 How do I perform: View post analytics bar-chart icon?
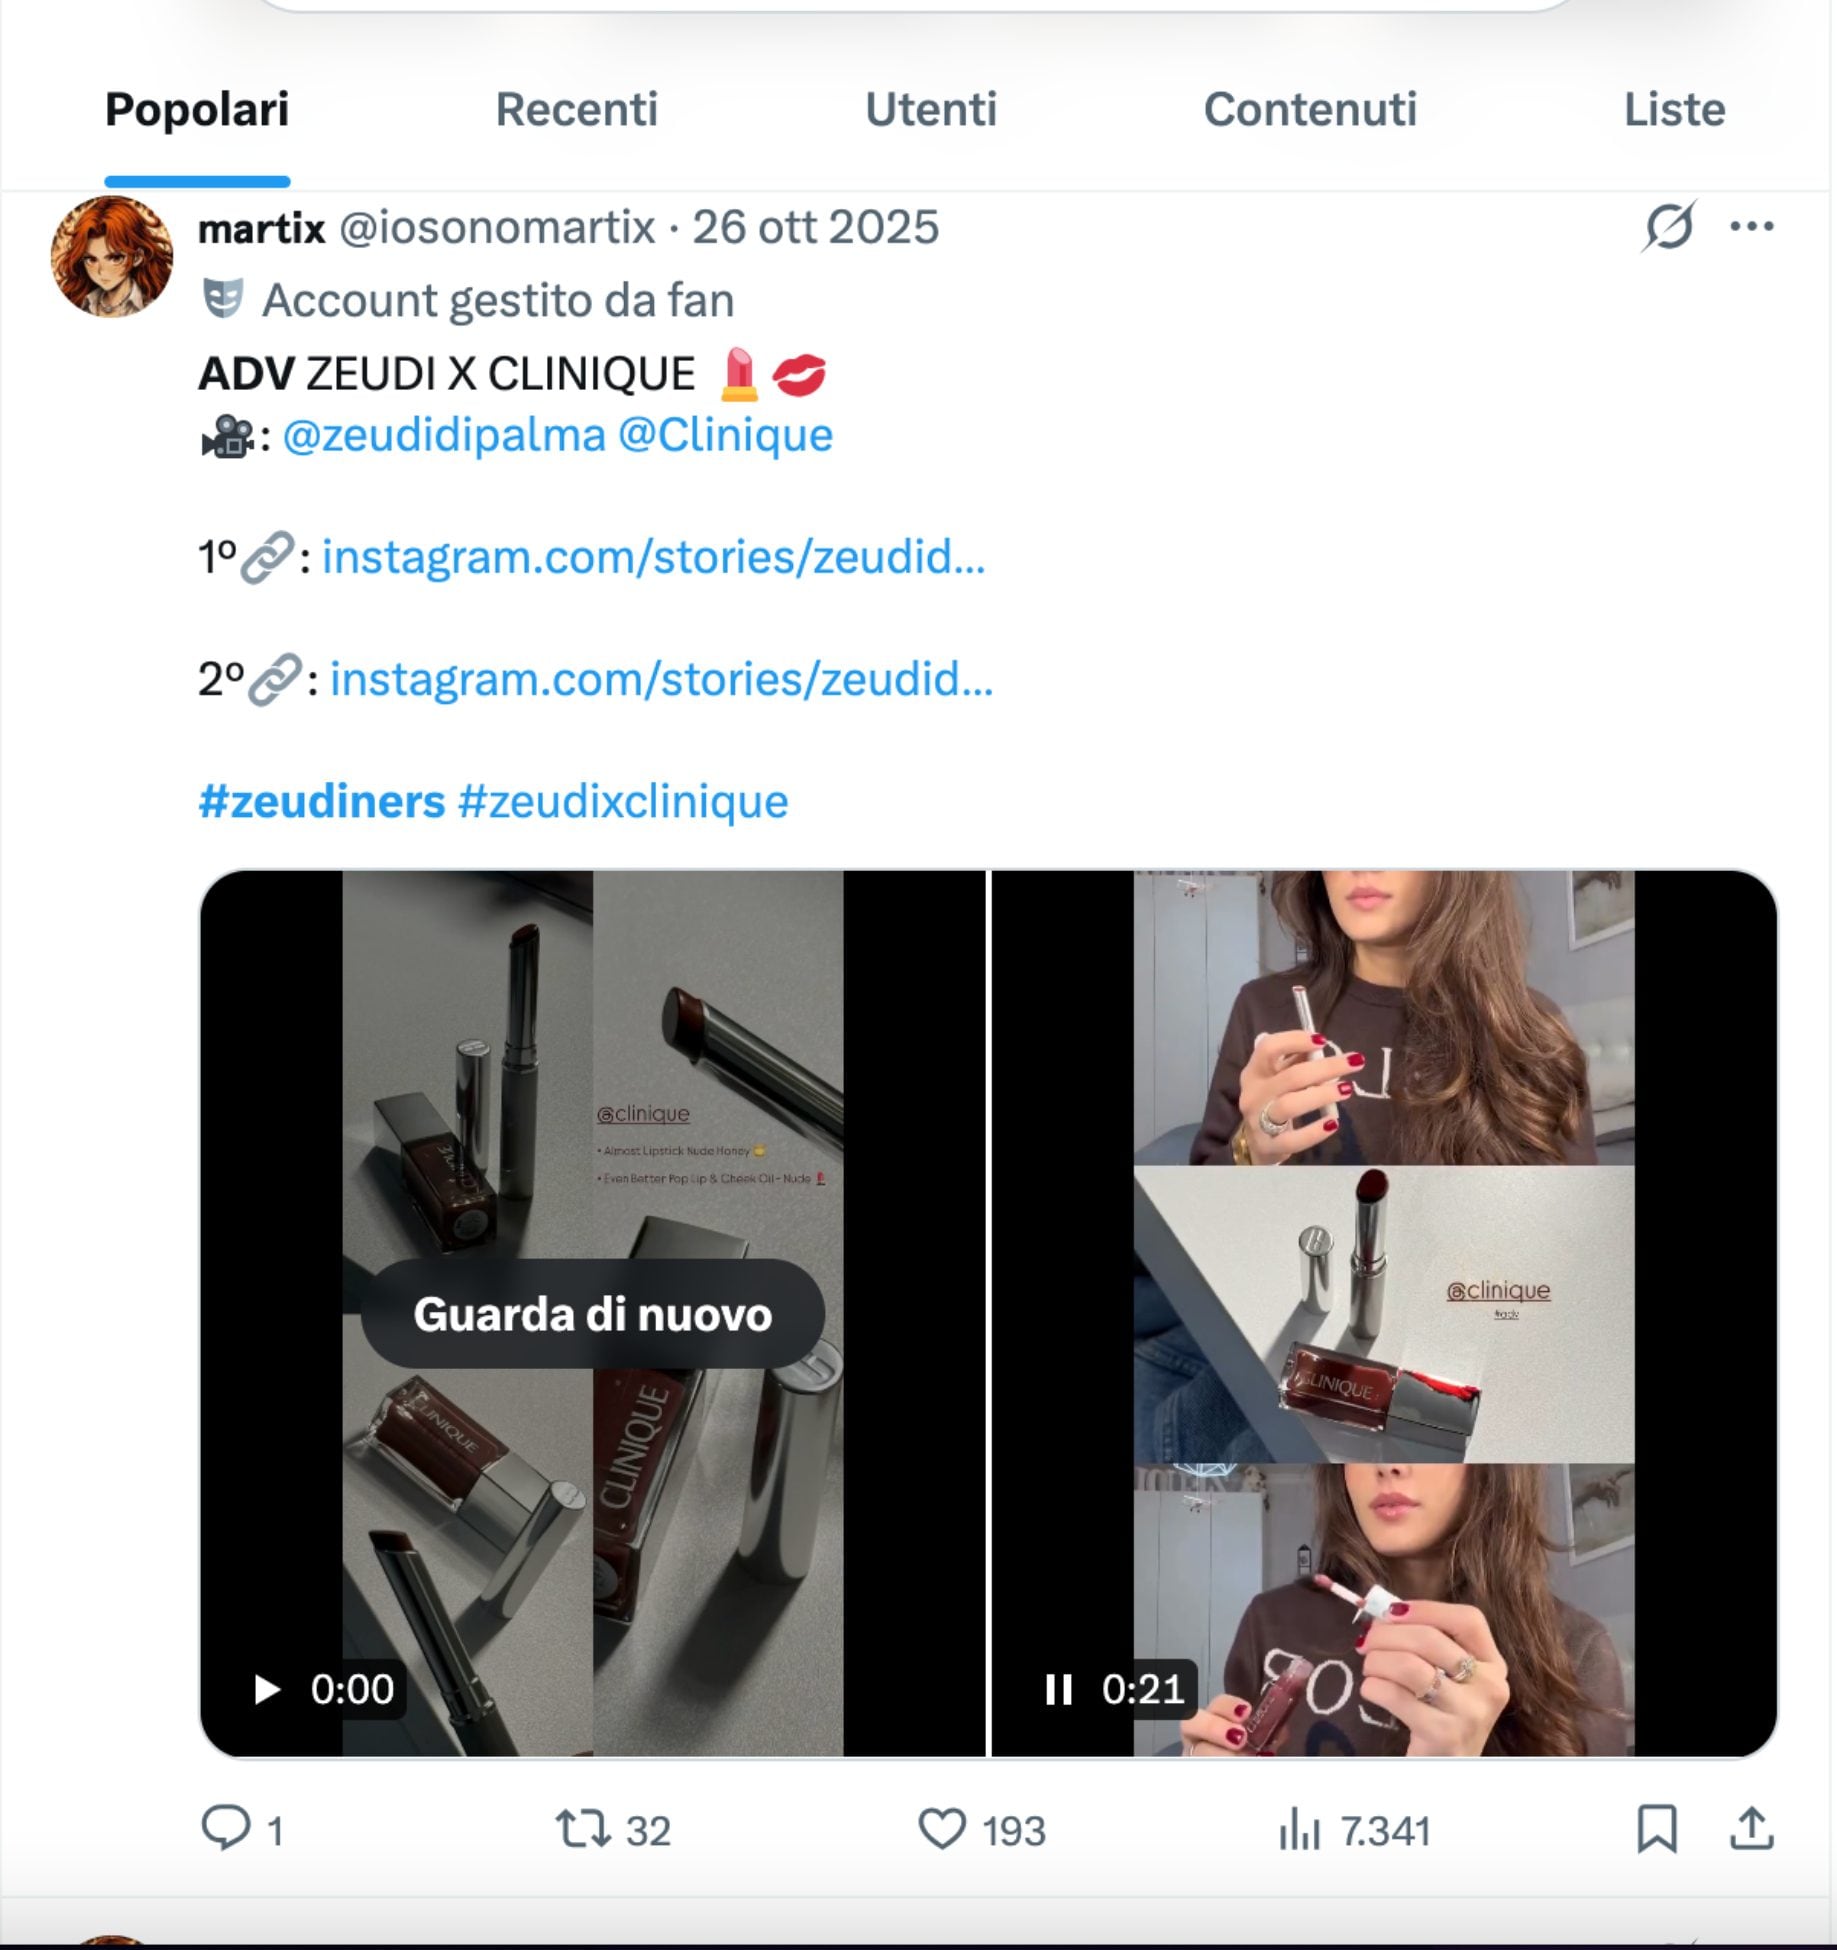click(x=1299, y=1831)
